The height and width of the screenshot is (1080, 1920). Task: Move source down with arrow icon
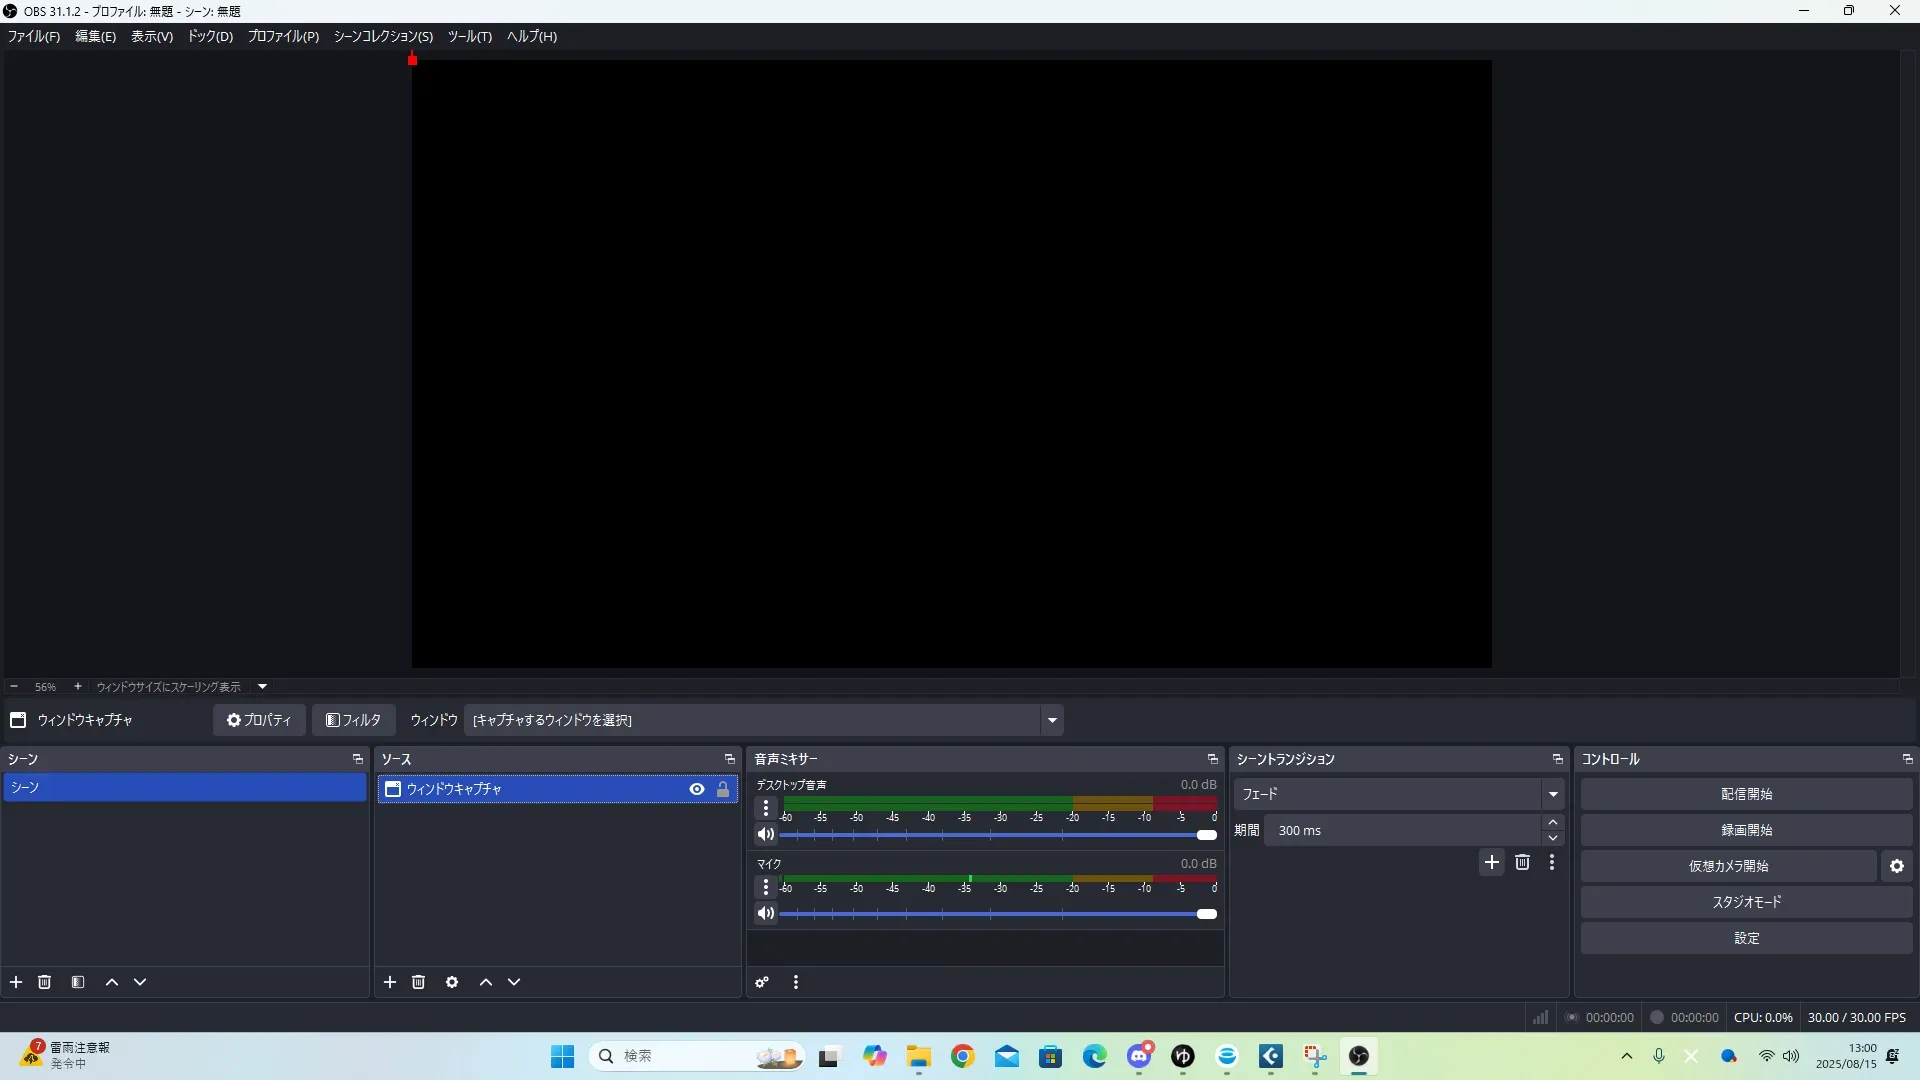point(514,982)
